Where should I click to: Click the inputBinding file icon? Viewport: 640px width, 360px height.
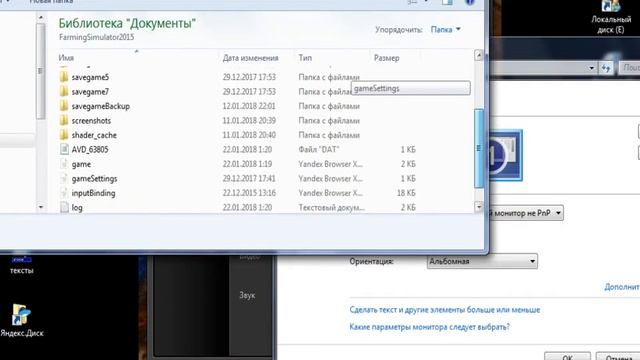[x=64, y=193]
